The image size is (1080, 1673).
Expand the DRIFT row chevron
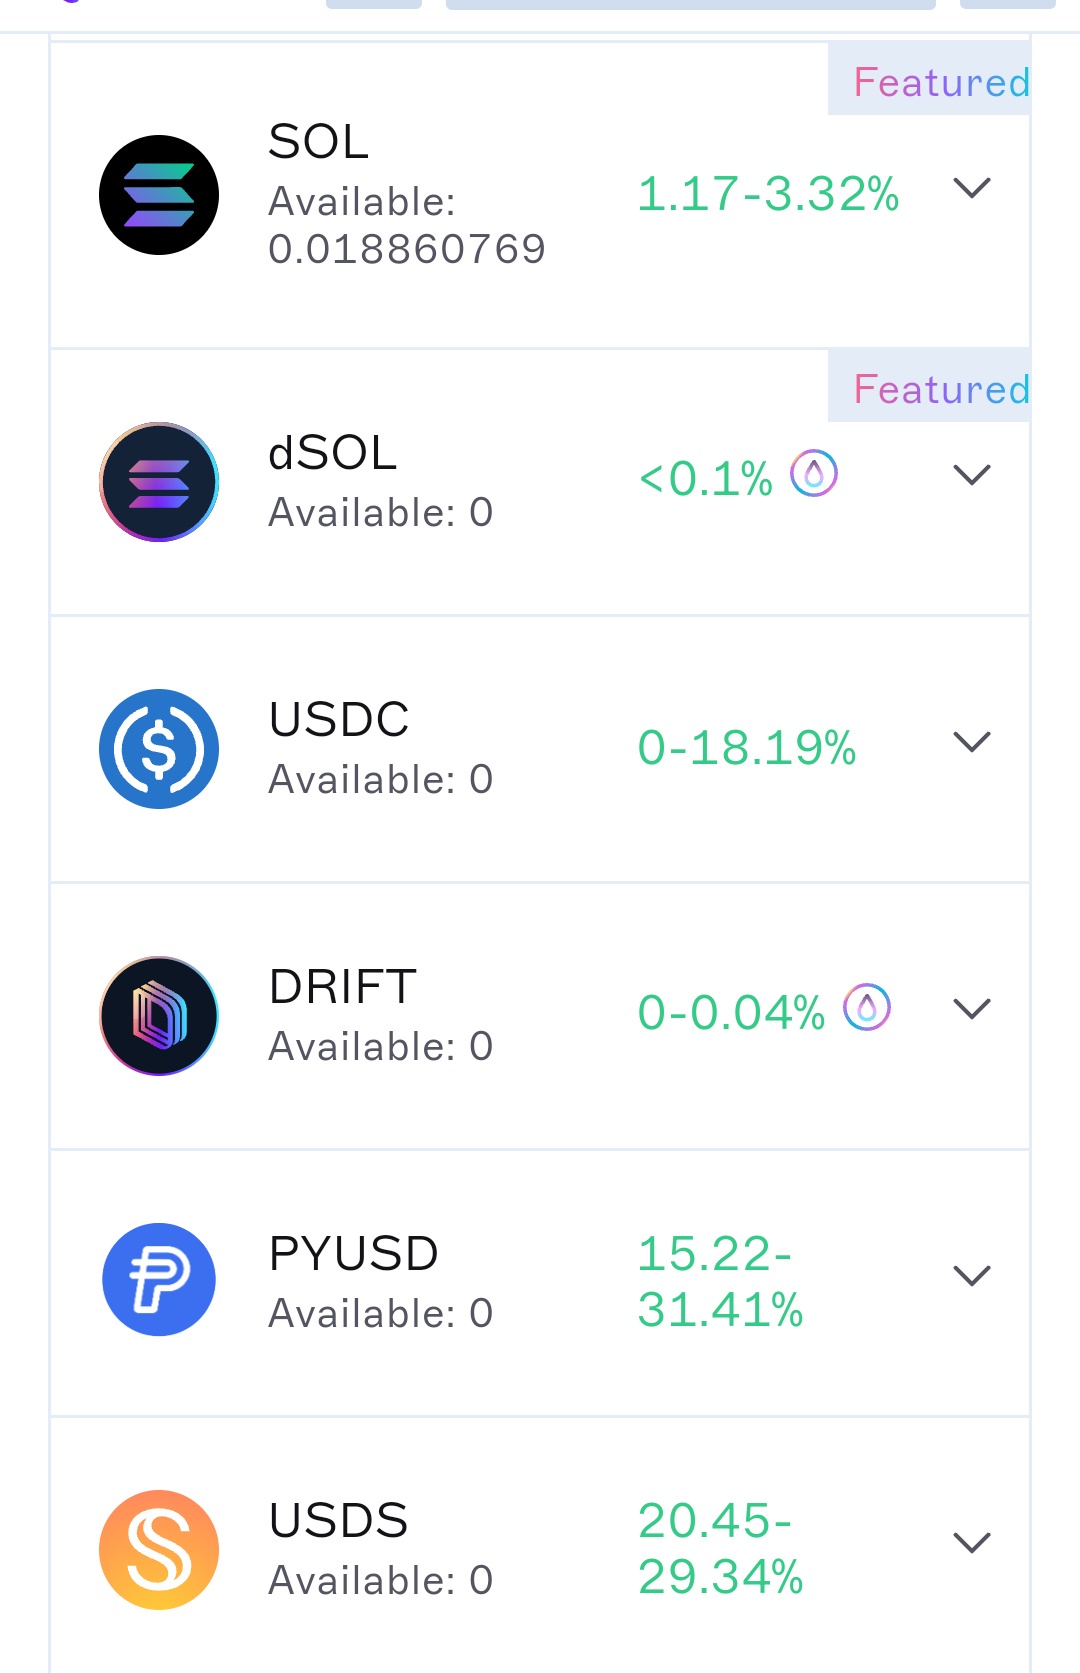(971, 1009)
